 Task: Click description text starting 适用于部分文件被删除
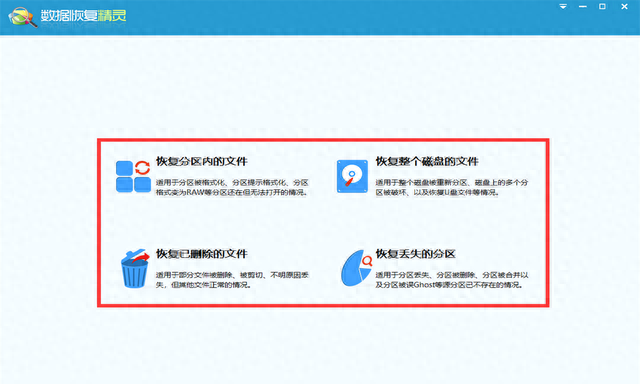click(232, 280)
